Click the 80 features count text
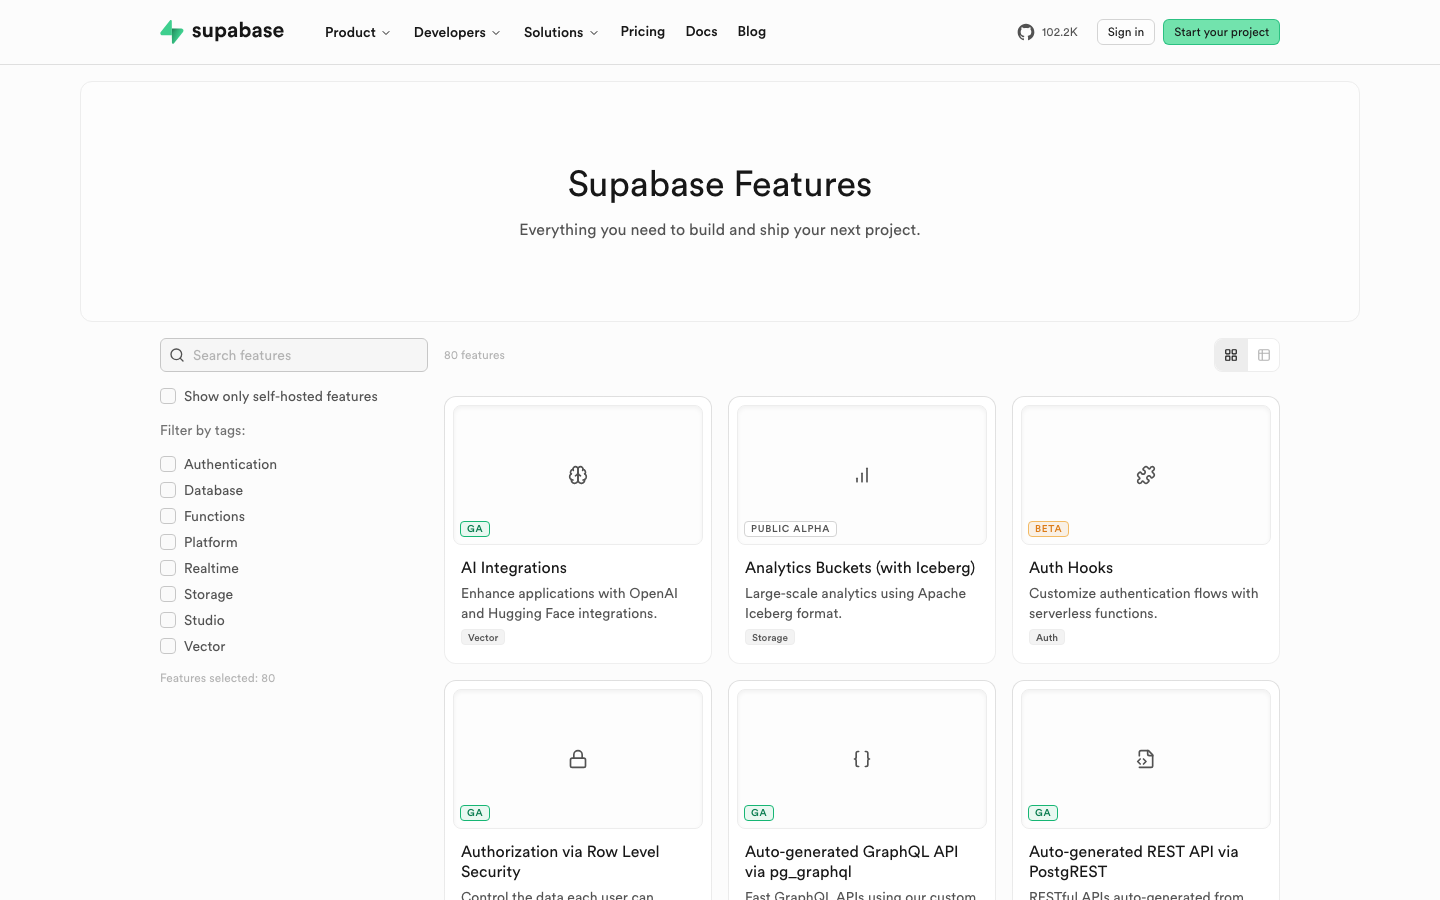Image resolution: width=1440 pixels, height=900 pixels. tap(474, 355)
